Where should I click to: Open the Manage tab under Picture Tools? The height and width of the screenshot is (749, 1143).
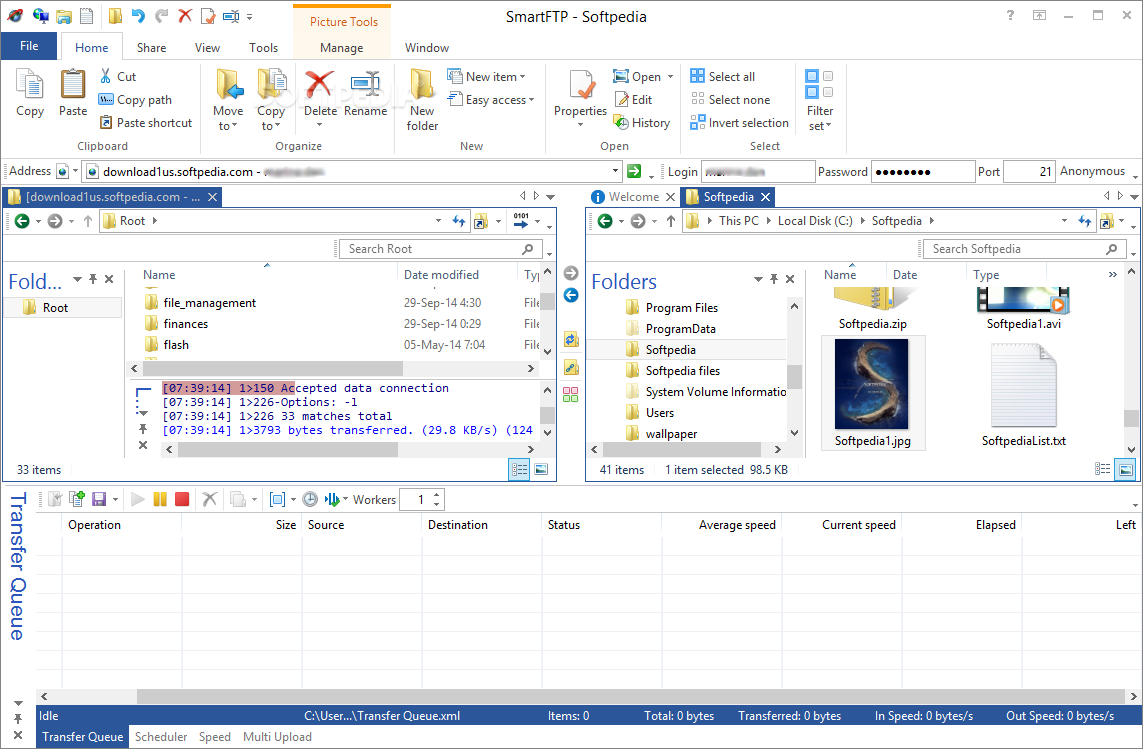(341, 47)
